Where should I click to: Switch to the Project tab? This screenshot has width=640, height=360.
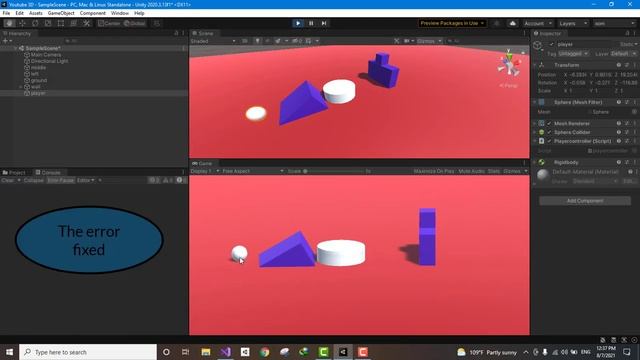[14, 172]
